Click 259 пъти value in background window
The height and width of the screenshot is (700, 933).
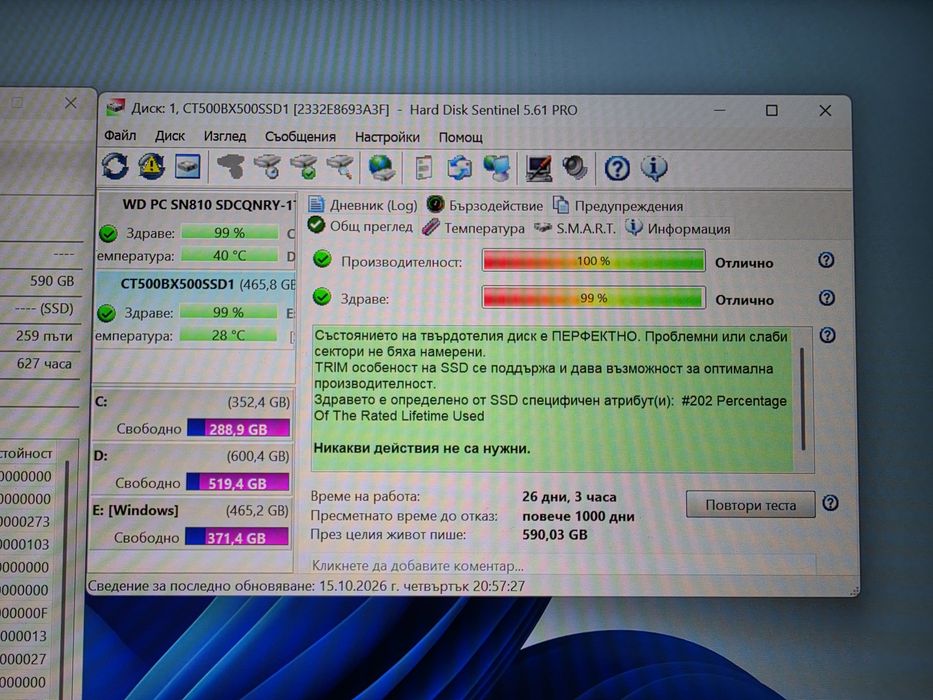click(44, 336)
